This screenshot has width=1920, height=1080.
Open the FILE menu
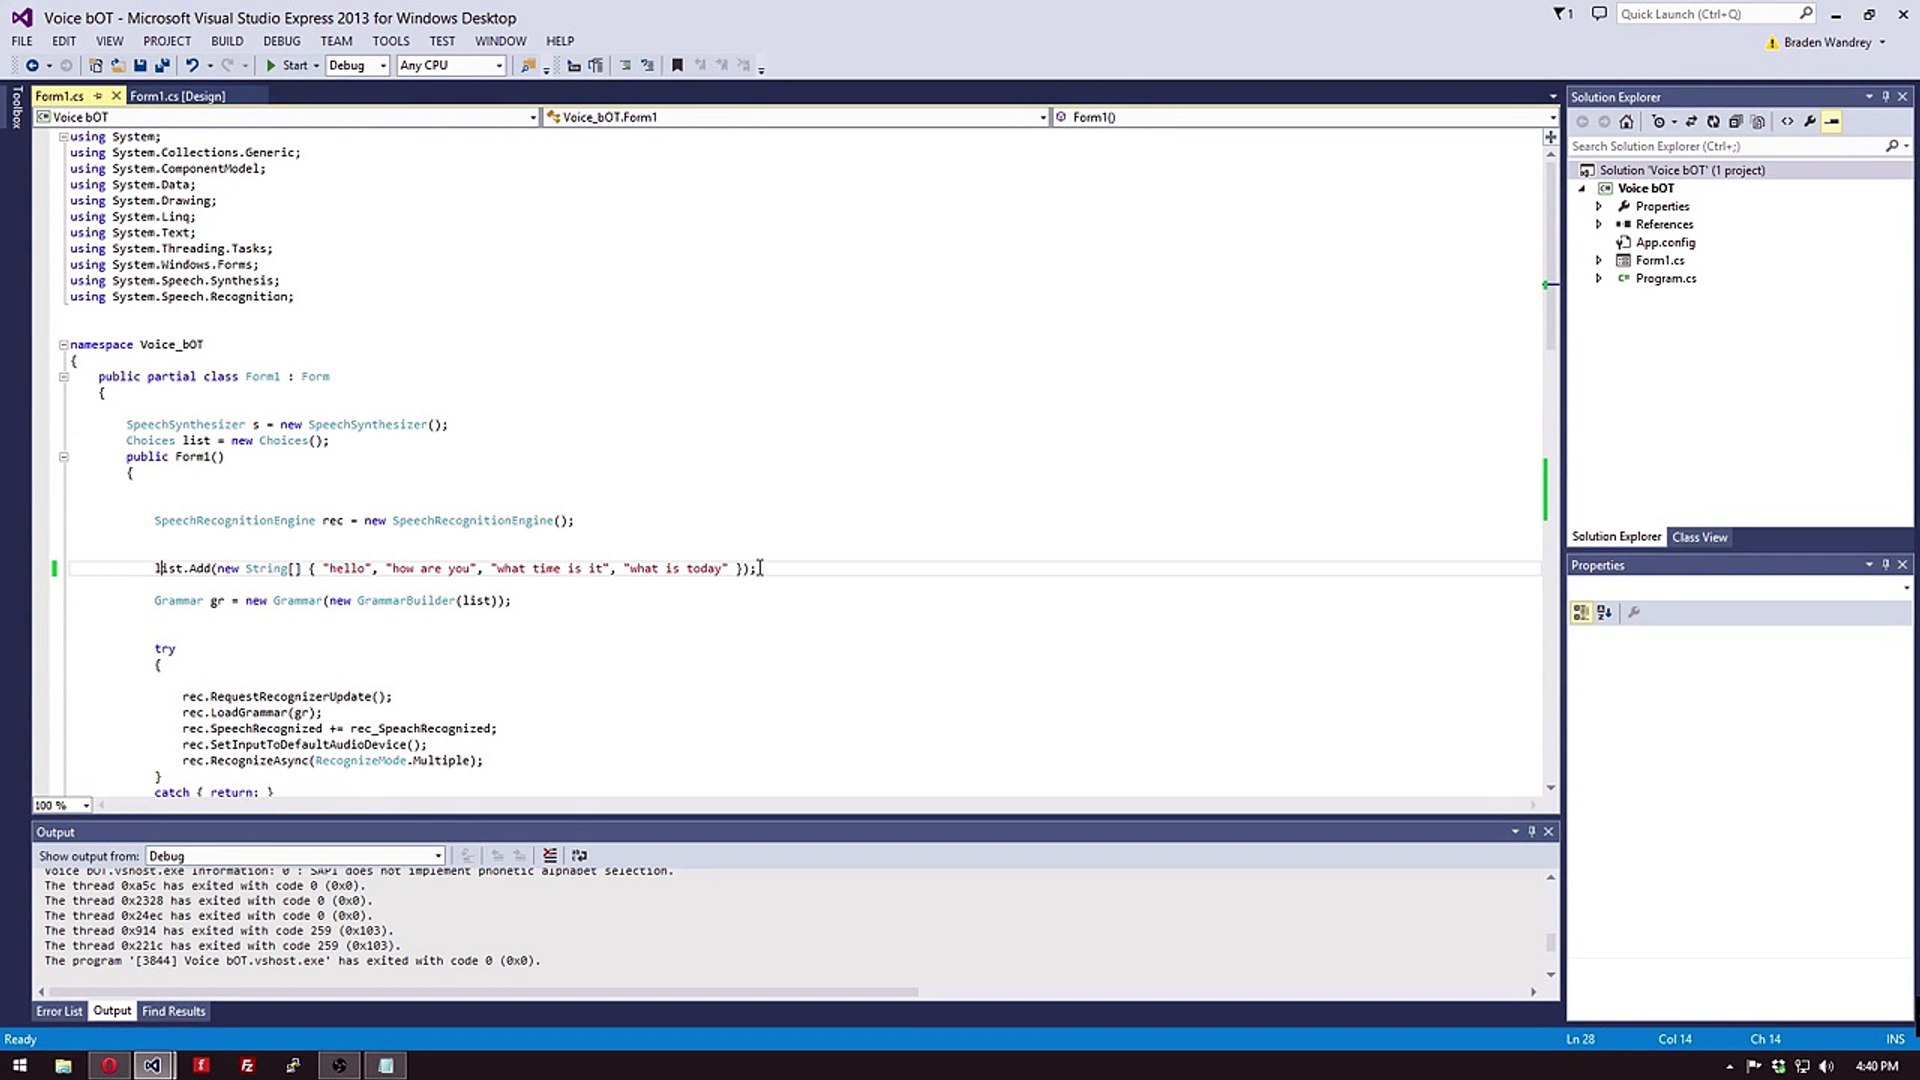(22, 41)
